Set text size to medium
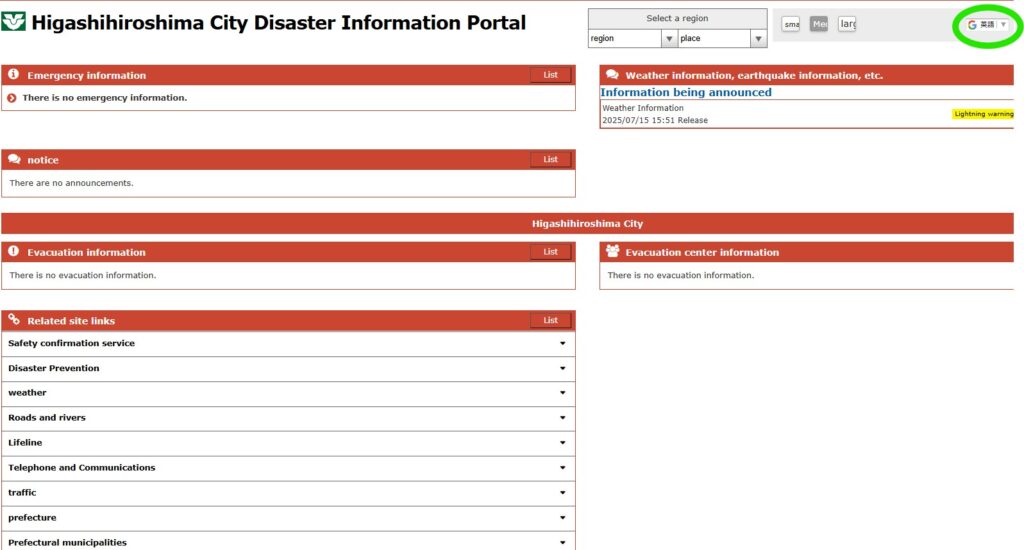1024x550 pixels. [818, 24]
